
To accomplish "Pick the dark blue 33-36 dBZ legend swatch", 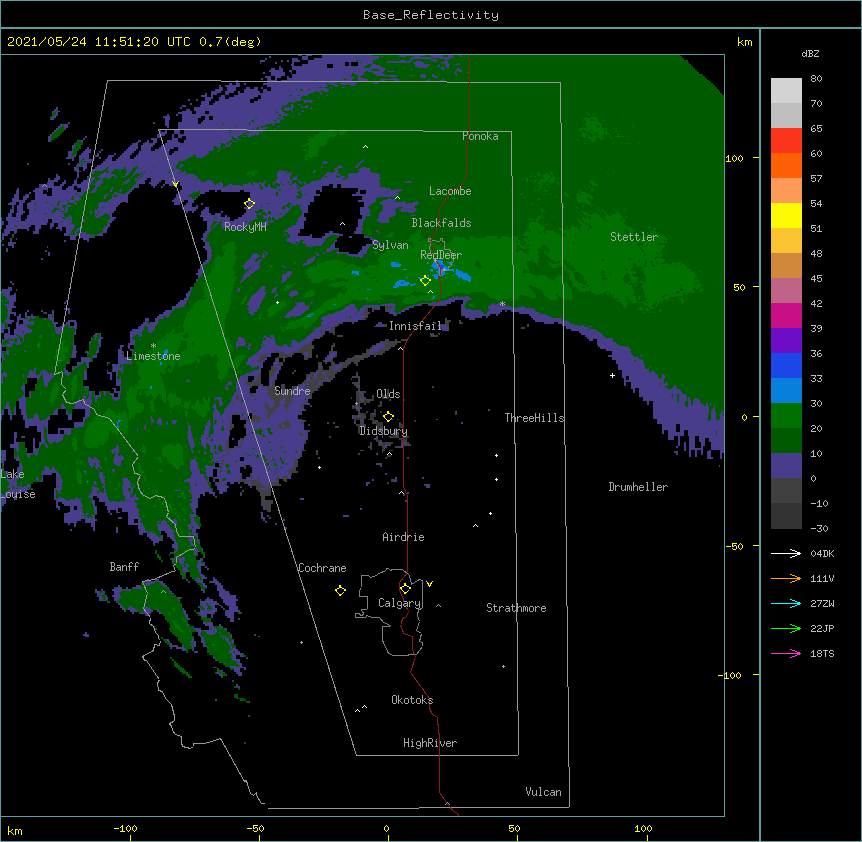I will click(x=786, y=365).
